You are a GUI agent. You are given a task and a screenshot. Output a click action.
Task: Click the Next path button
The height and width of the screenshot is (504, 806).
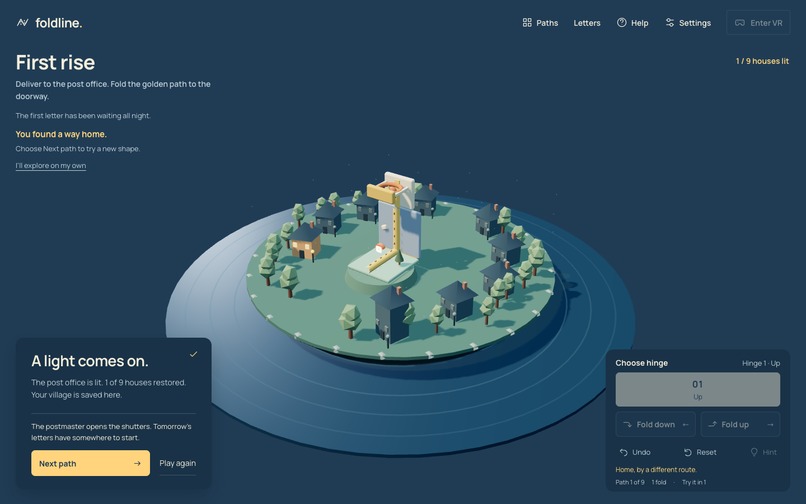90,463
